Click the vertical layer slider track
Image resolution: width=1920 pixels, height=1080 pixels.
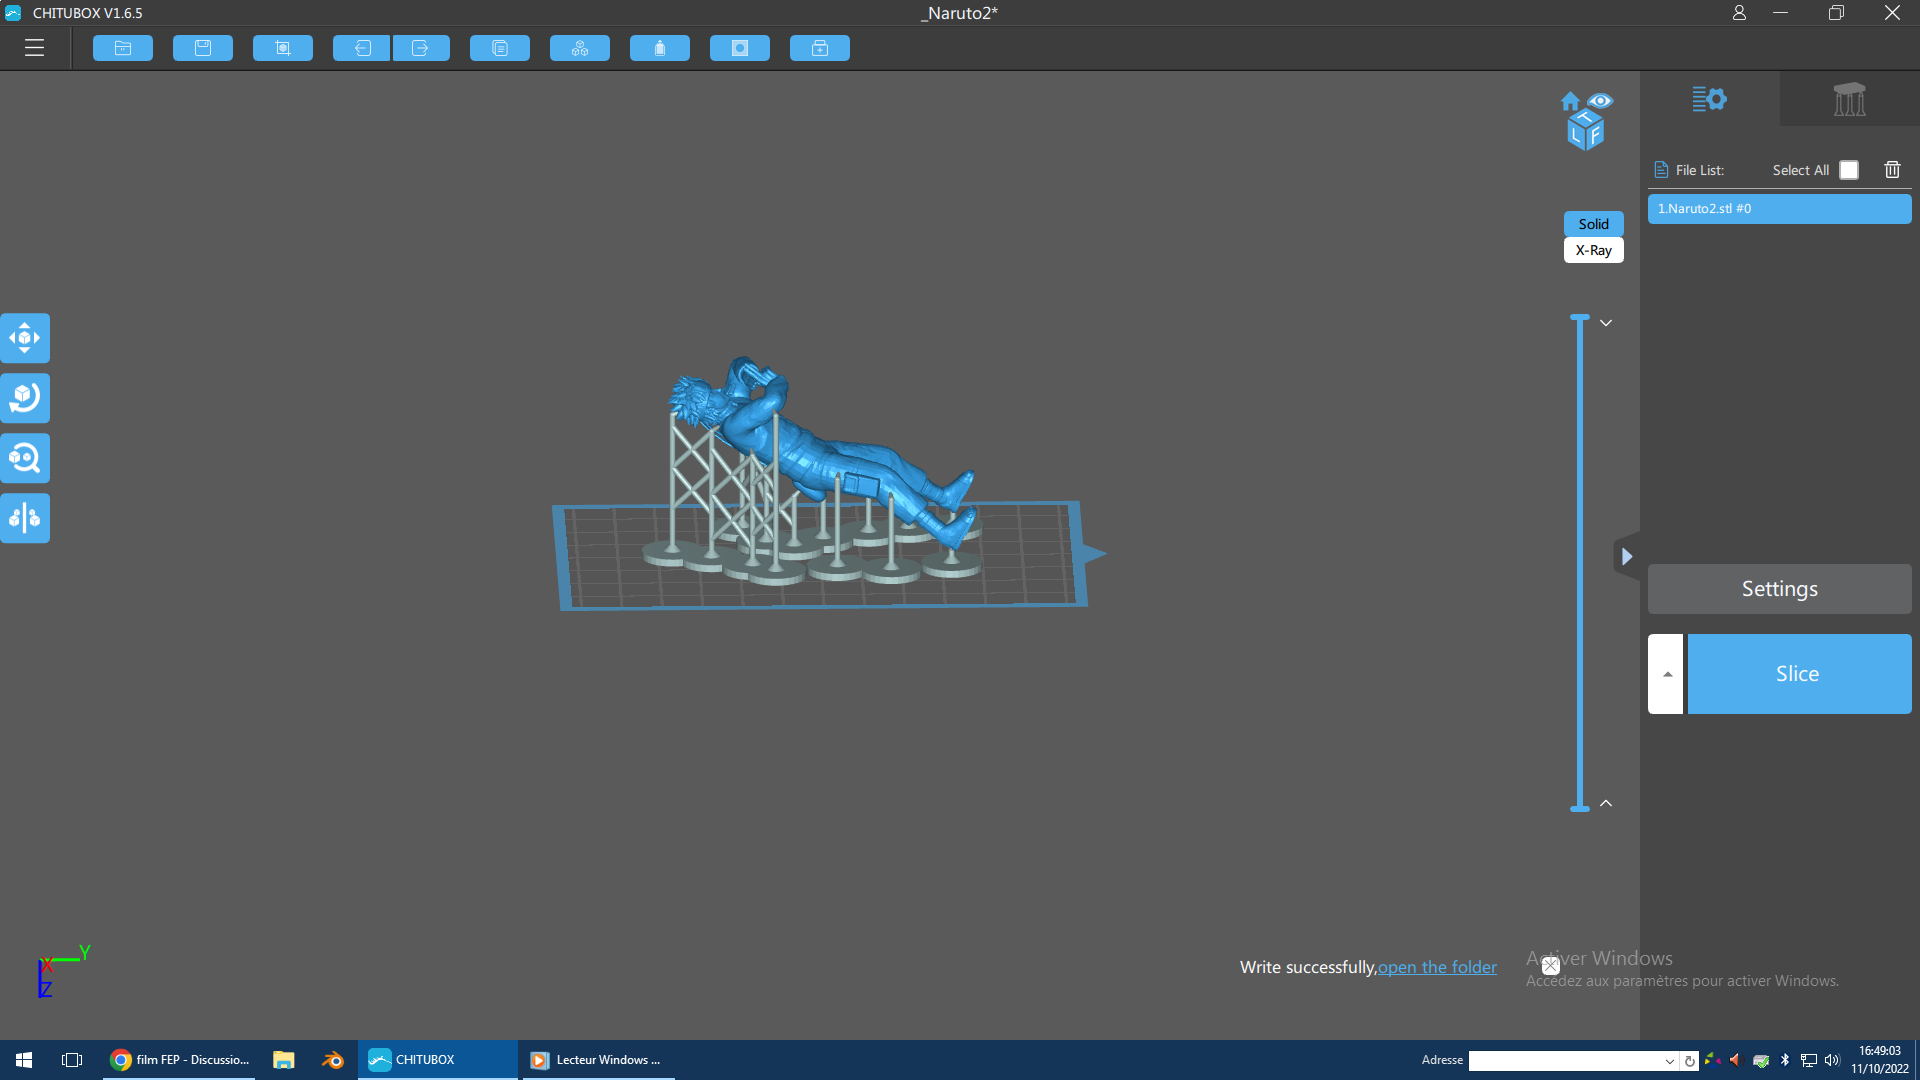tap(1580, 563)
